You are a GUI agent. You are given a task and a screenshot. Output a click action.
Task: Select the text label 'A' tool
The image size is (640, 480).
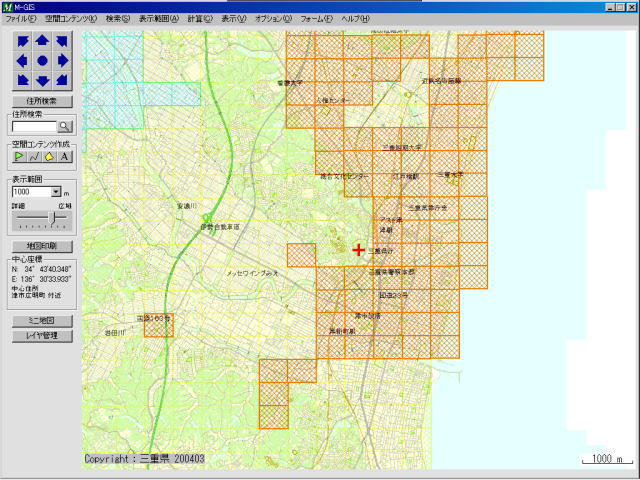pyautogui.click(x=64, y=156)
